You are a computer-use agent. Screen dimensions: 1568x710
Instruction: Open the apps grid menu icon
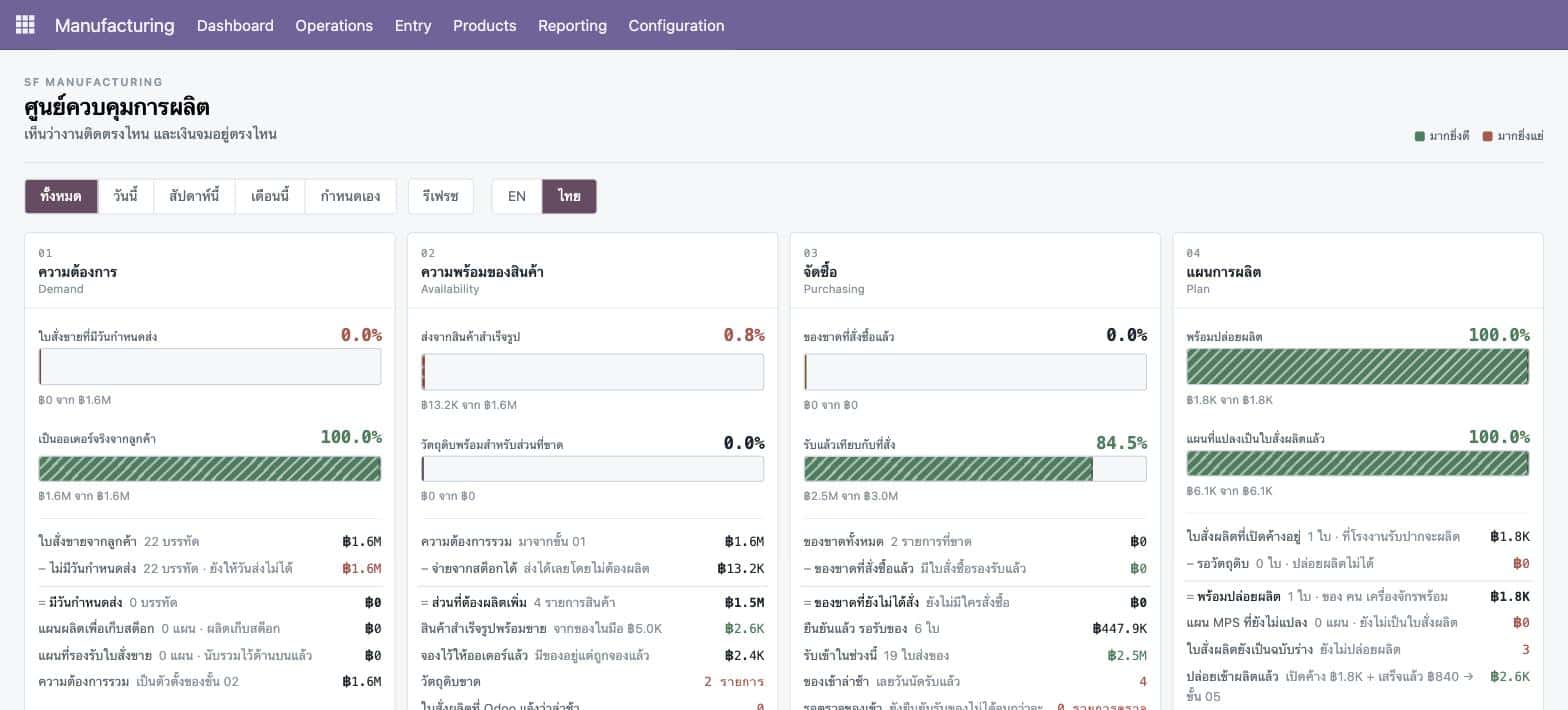(25, 25)
